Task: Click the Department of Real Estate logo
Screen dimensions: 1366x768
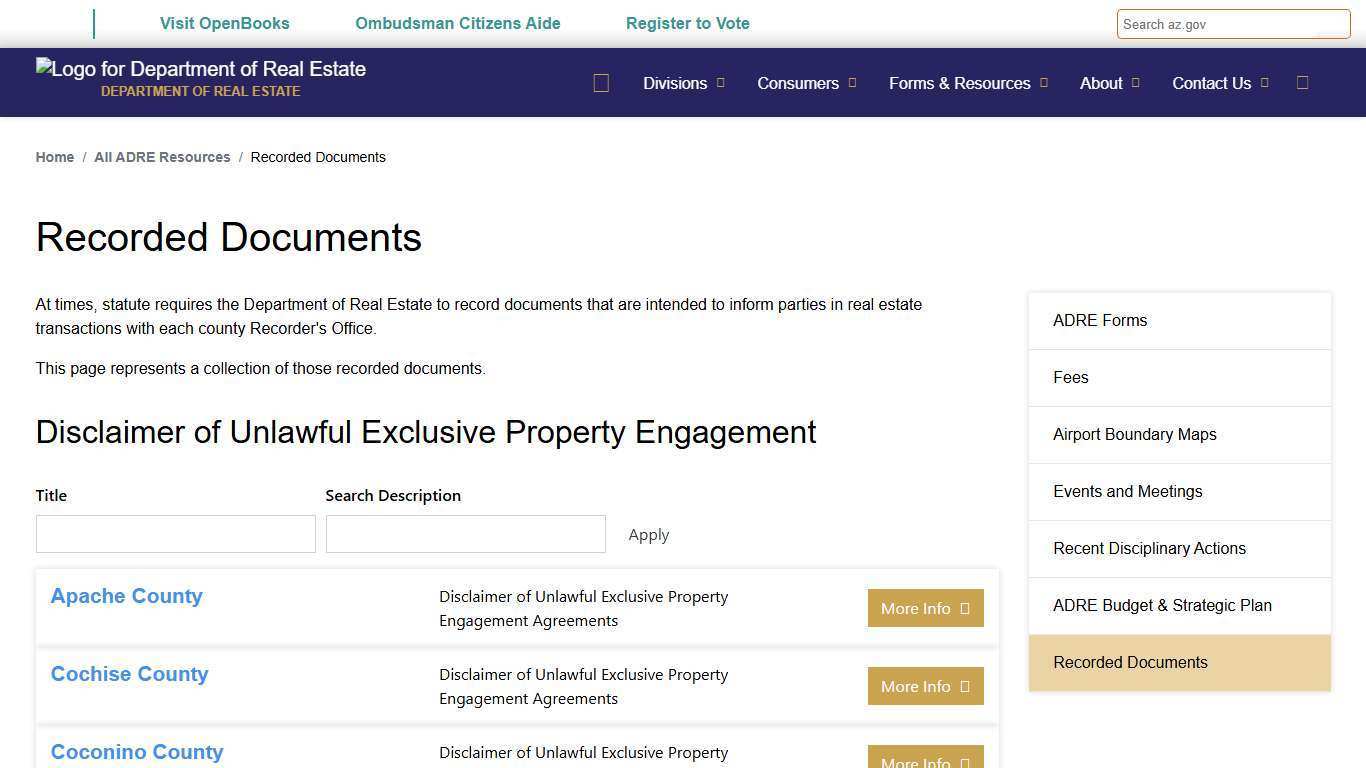Action: [x=200, y=69]
